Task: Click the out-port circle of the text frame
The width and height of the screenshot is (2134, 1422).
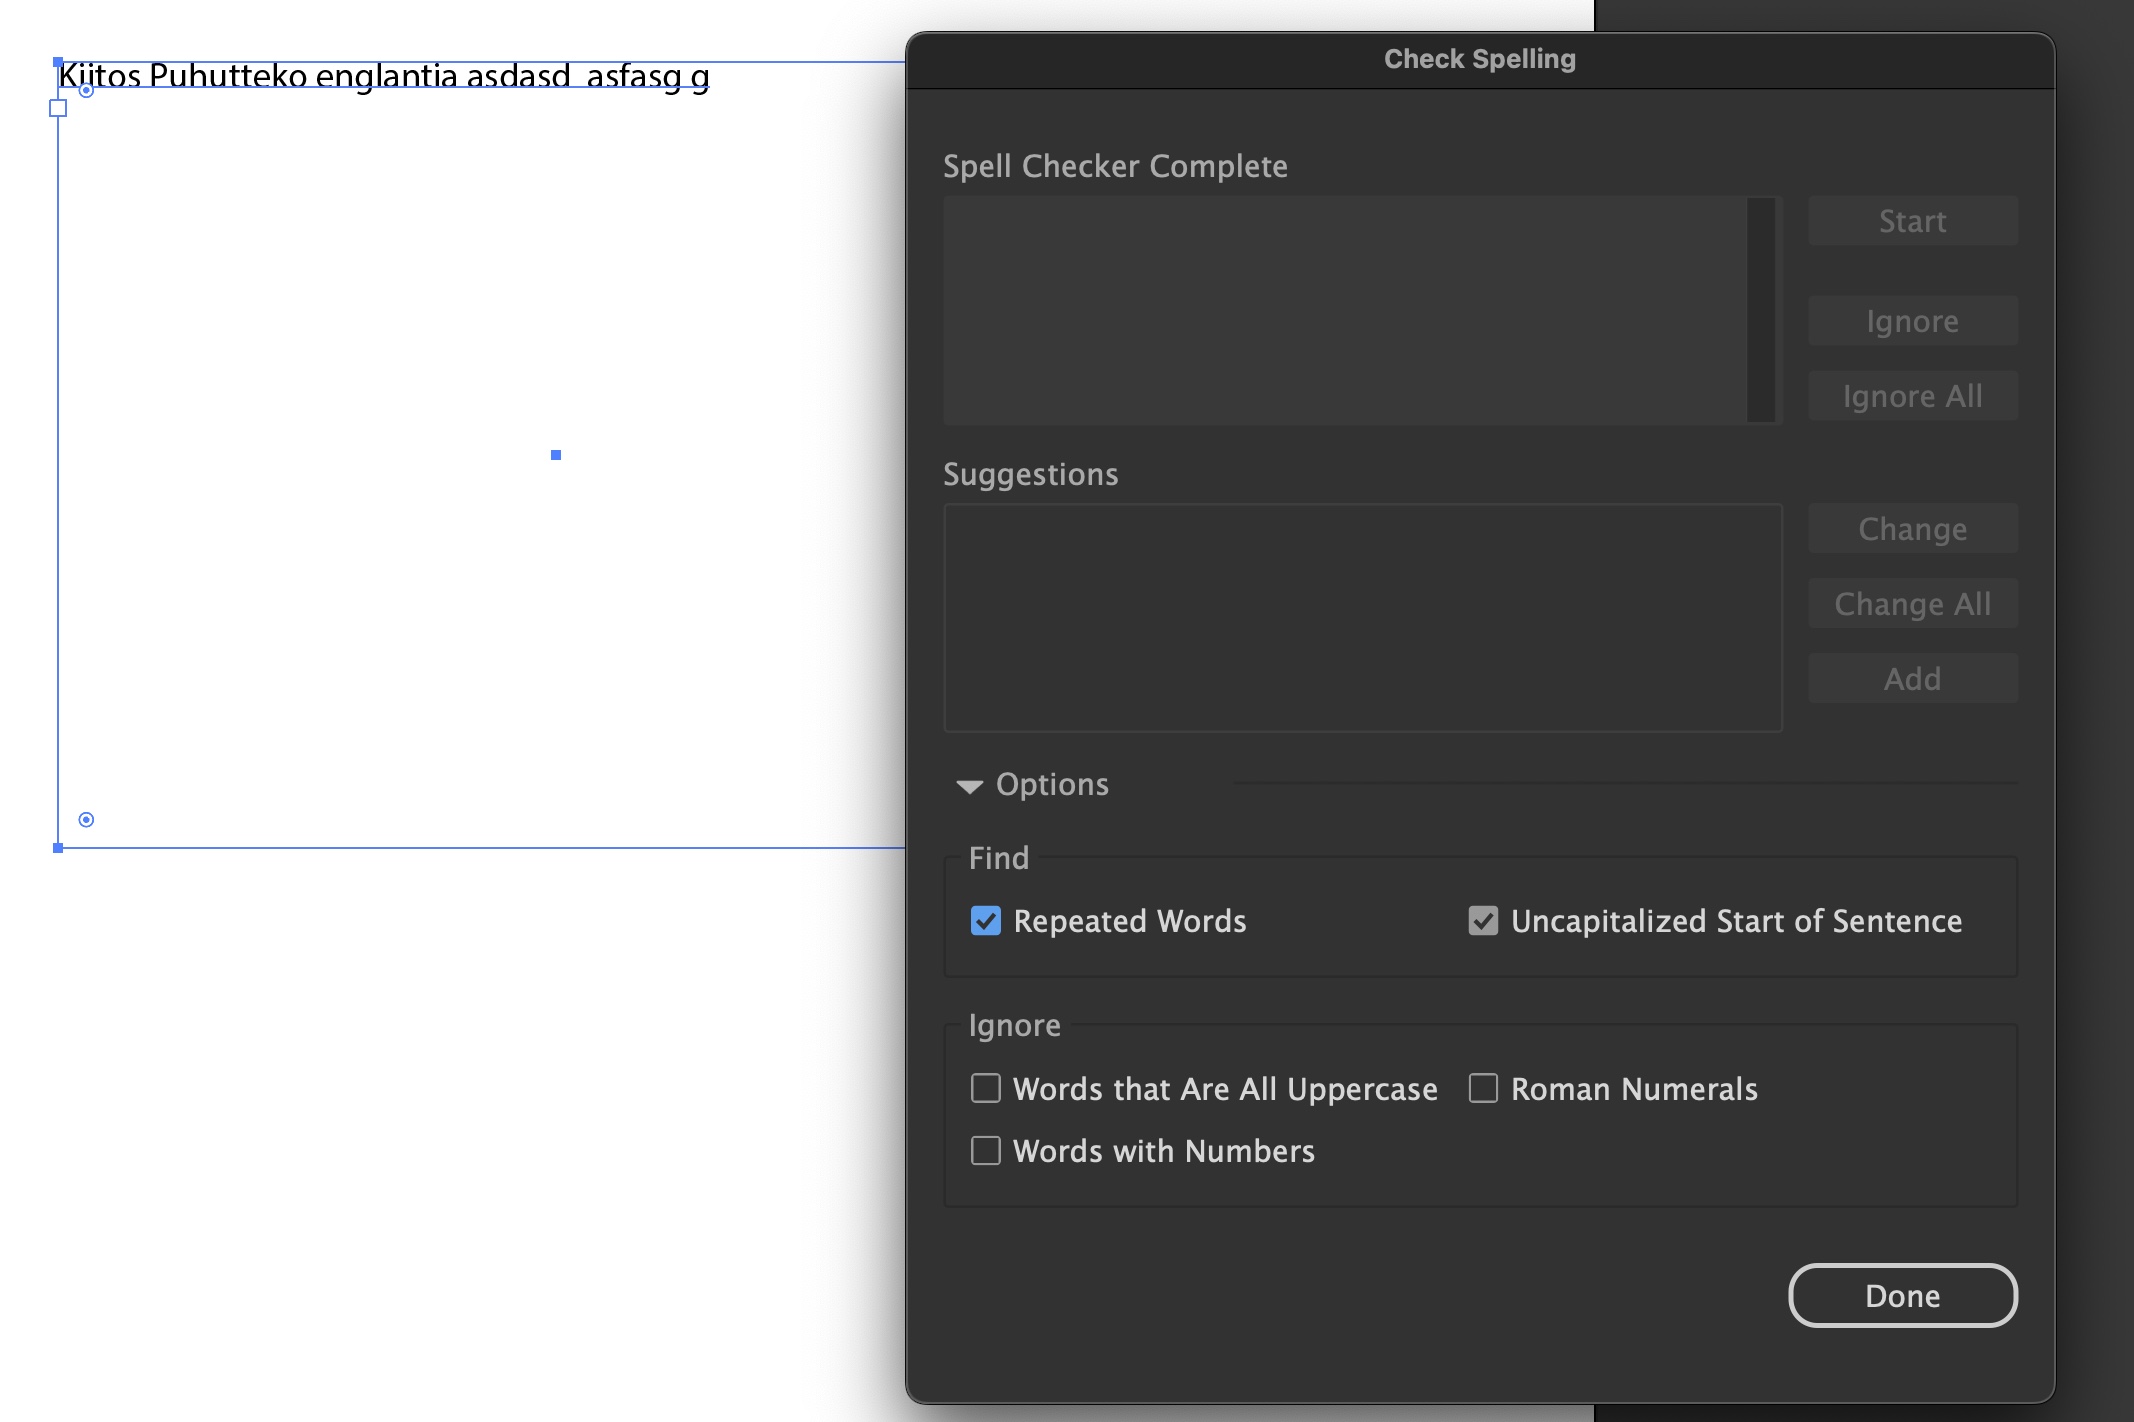Action: (x=84, y=820)
